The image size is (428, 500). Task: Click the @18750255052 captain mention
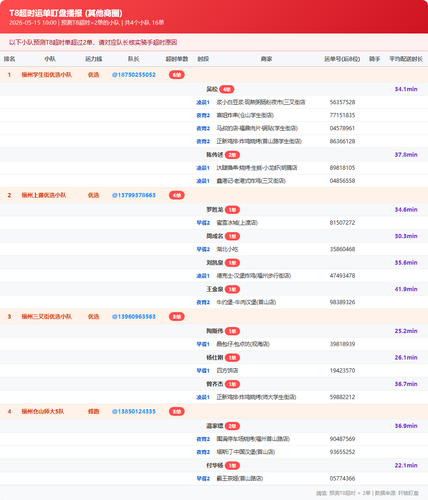point(134,75)
